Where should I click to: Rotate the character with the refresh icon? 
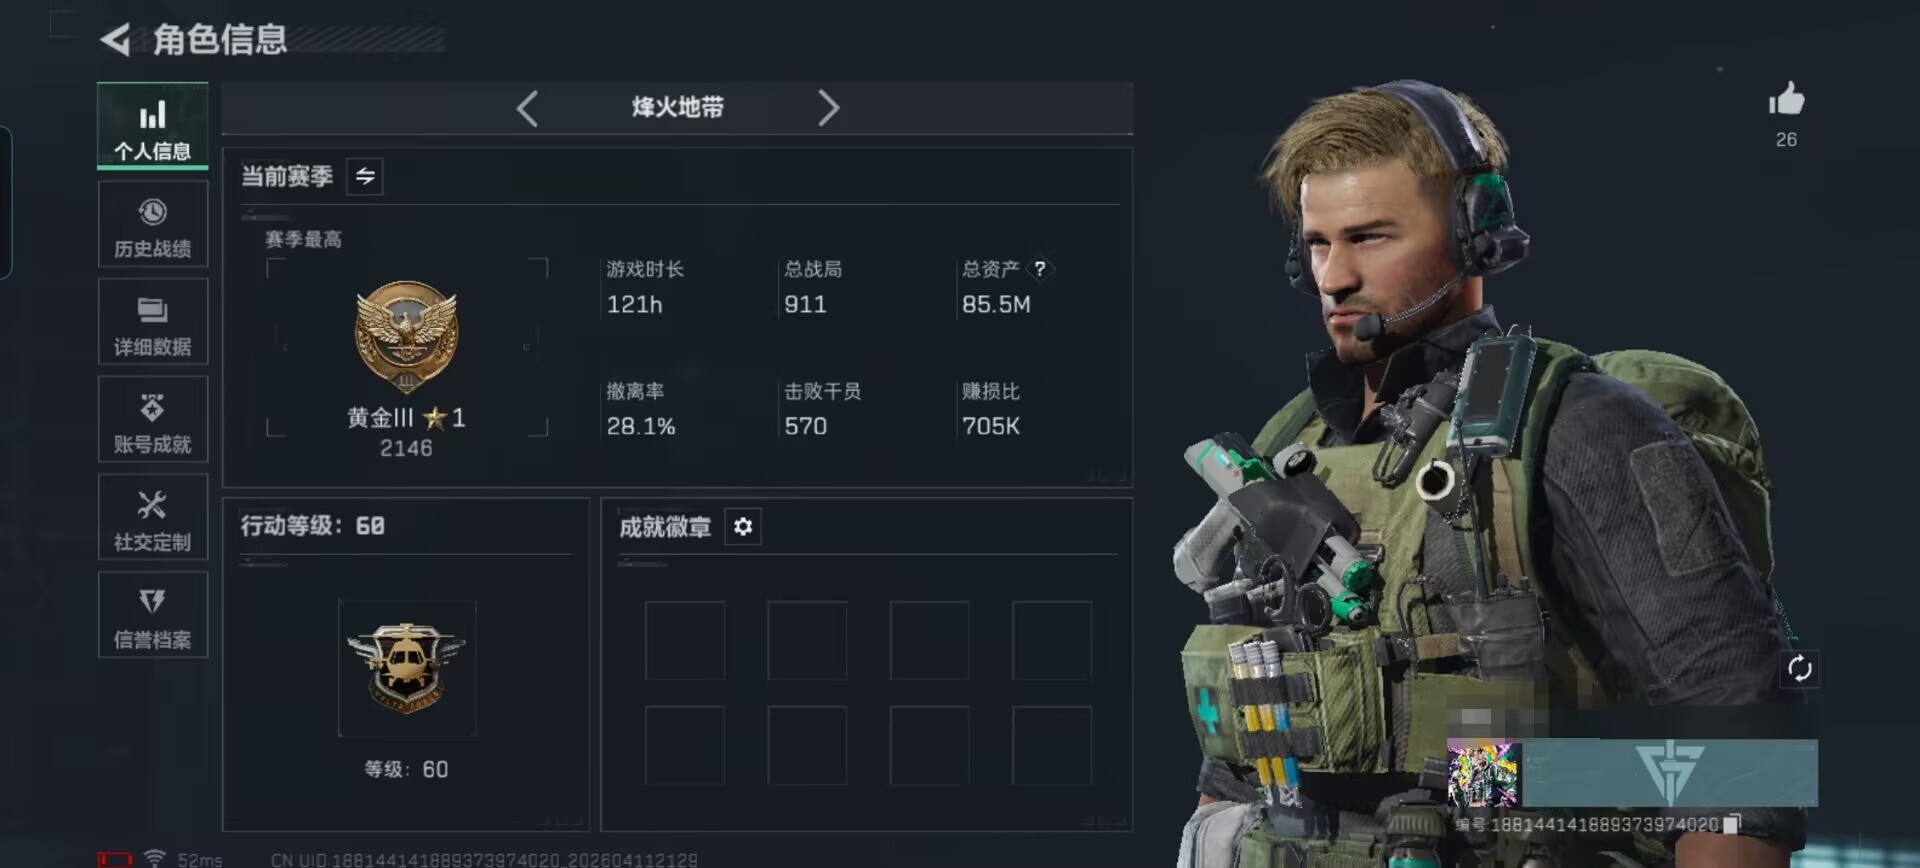click(1799, 669)
